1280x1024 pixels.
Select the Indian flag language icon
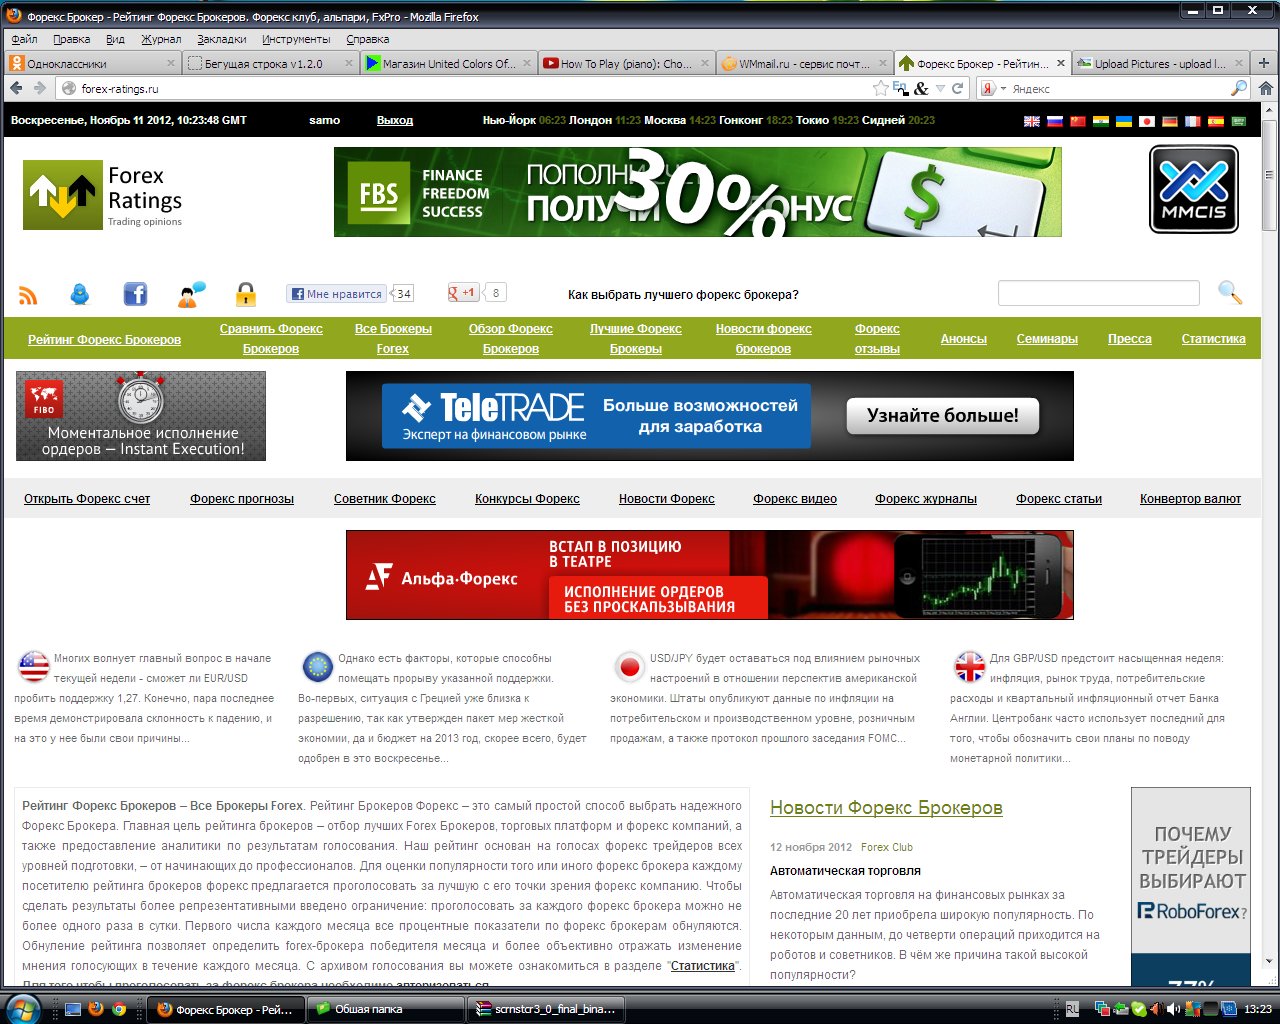coord(1101,121)
